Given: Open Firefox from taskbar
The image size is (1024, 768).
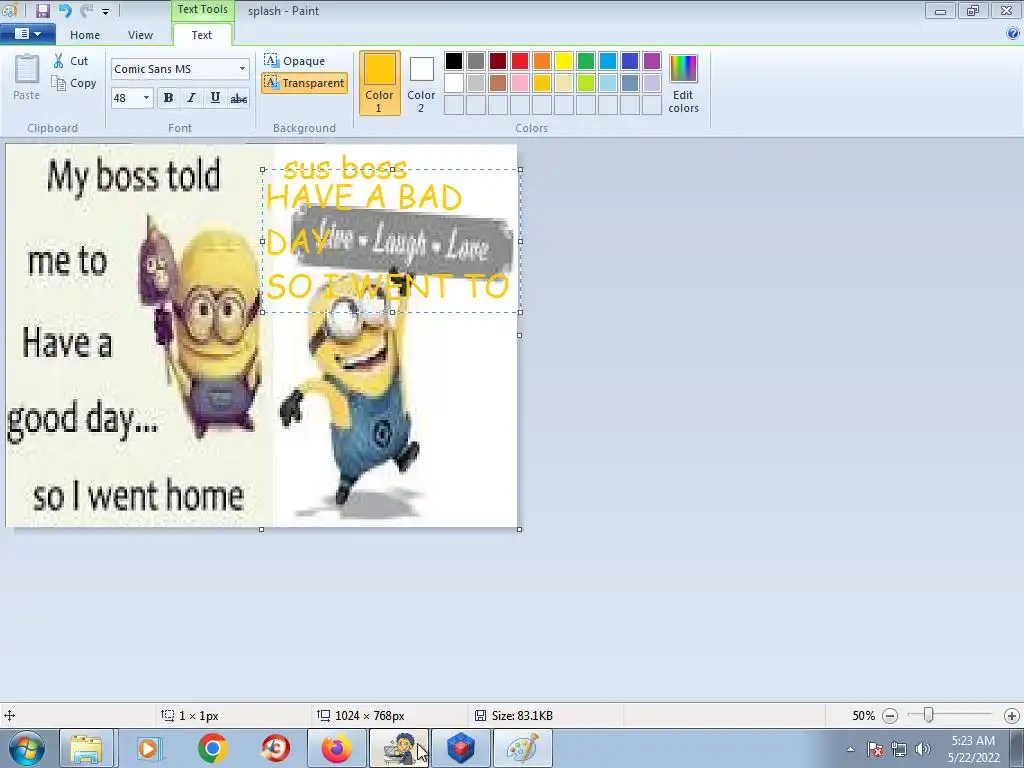Looking at the screenshot, I should pos(337,748).
